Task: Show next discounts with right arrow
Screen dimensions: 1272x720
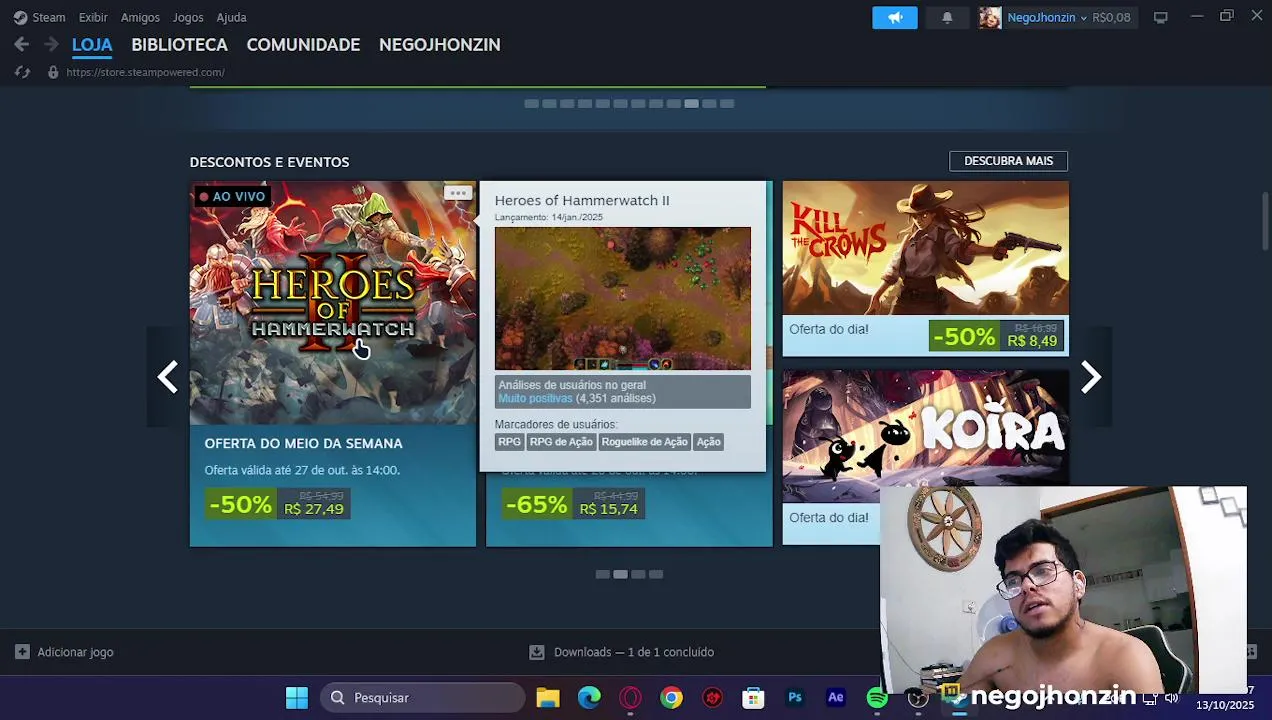Action: coord(1091,377)
